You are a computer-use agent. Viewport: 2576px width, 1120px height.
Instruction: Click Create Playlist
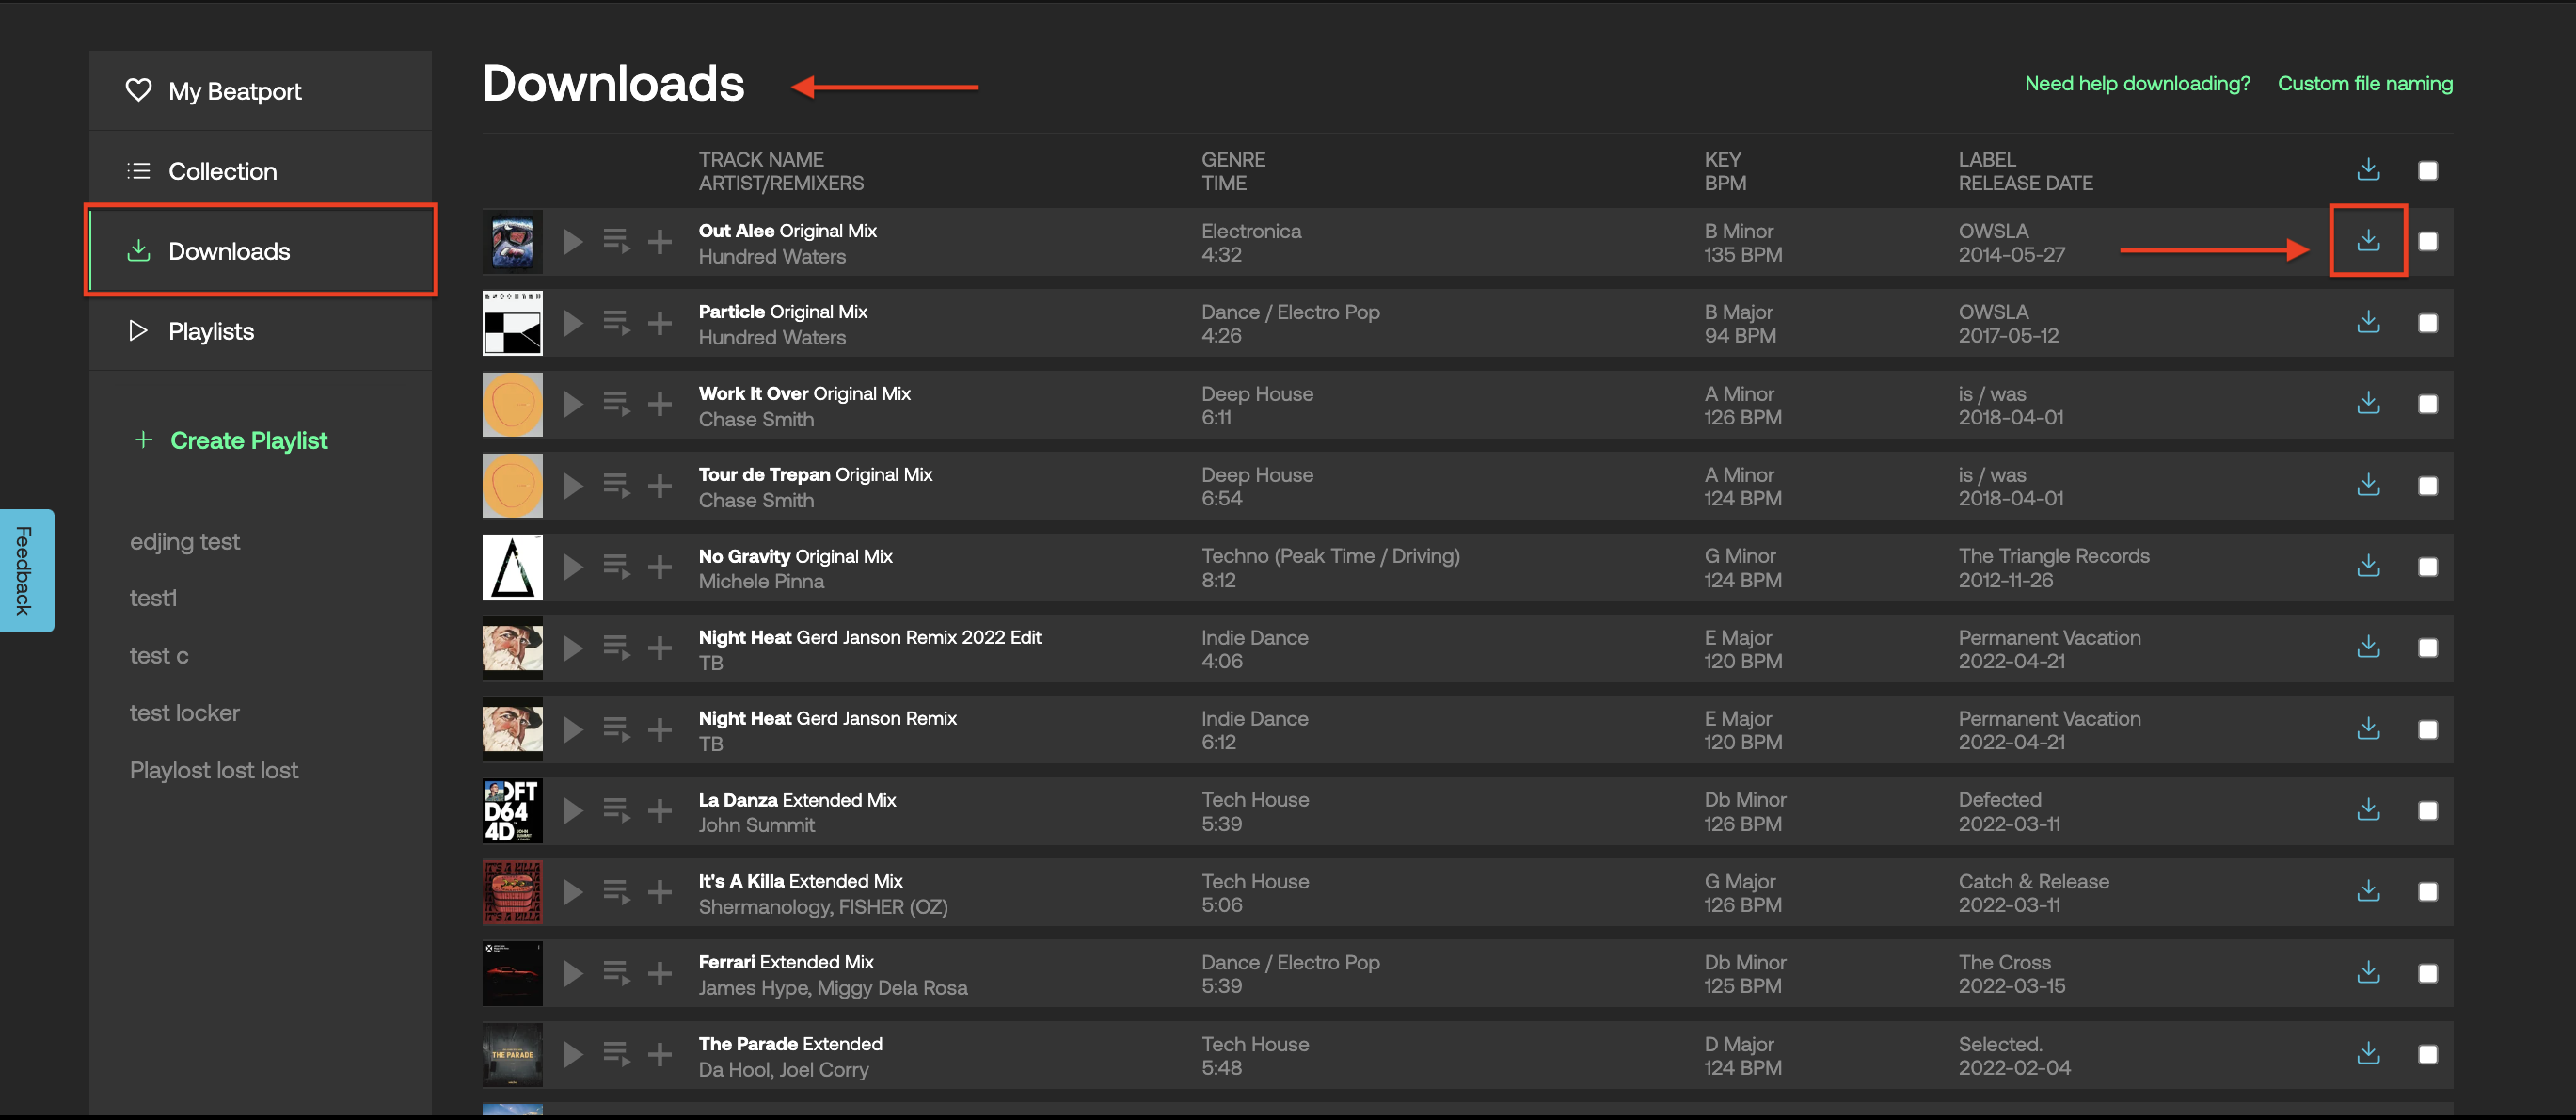(248, 440)
